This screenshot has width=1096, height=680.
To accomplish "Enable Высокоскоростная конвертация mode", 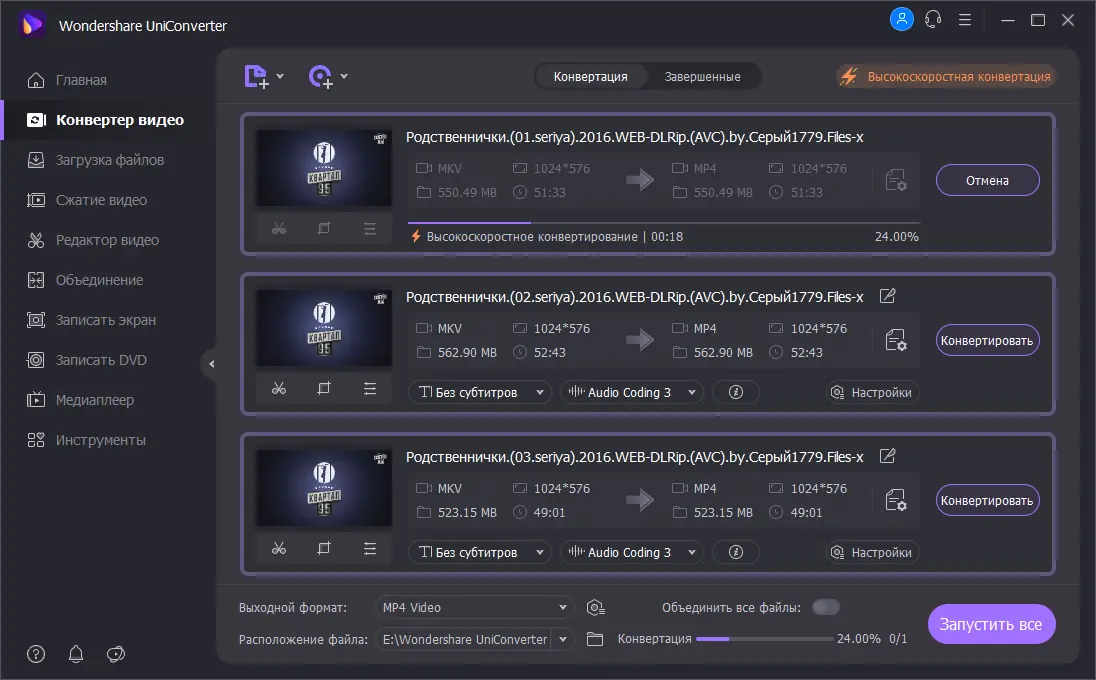I will point(946,77).
